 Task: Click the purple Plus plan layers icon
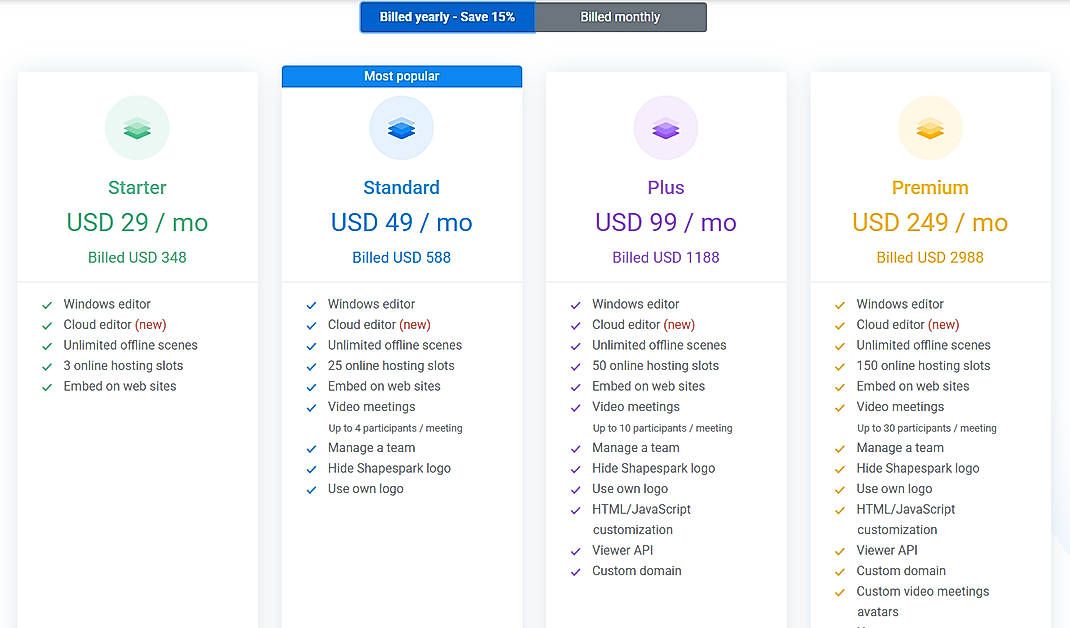point(665,128)
